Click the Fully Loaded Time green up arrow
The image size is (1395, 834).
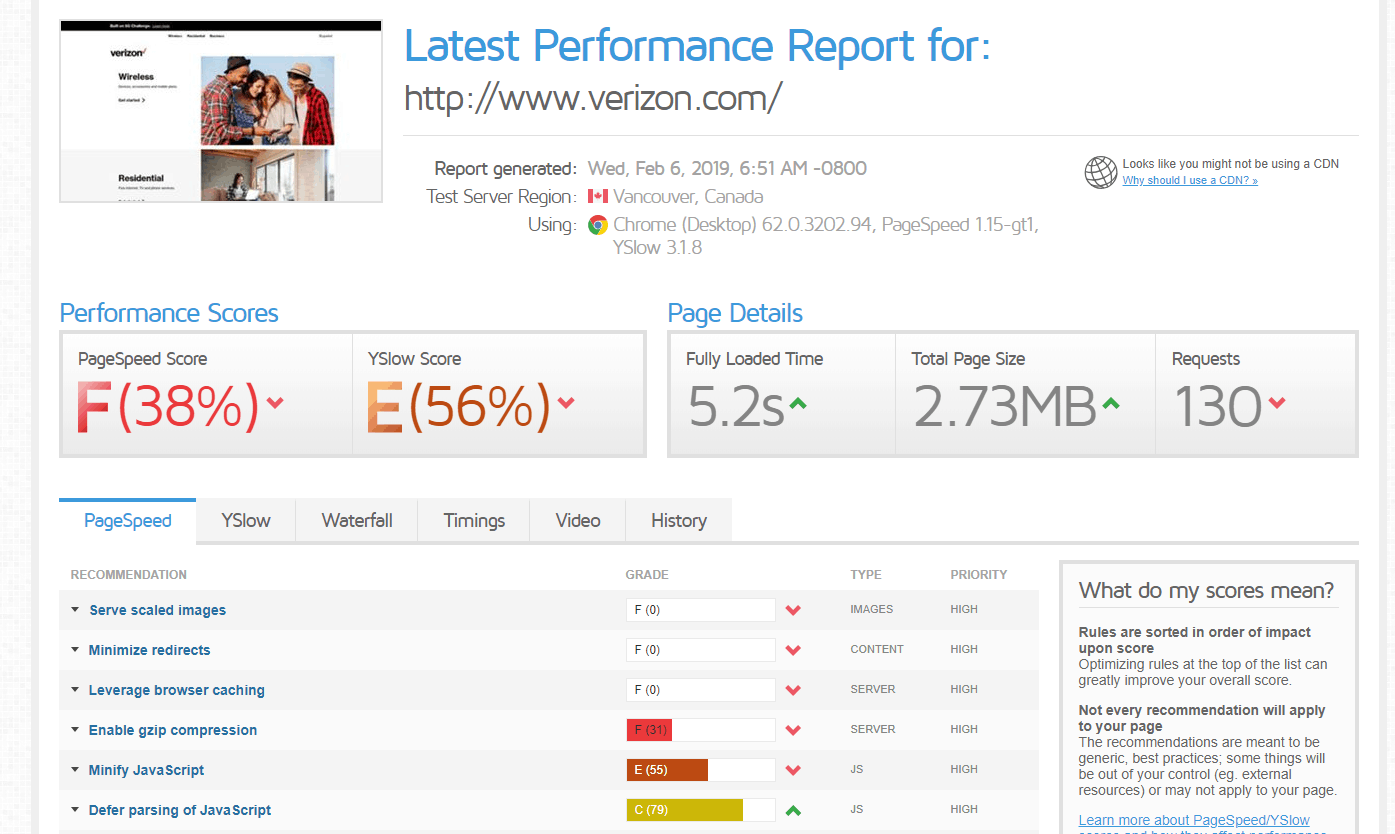point(798,404)
